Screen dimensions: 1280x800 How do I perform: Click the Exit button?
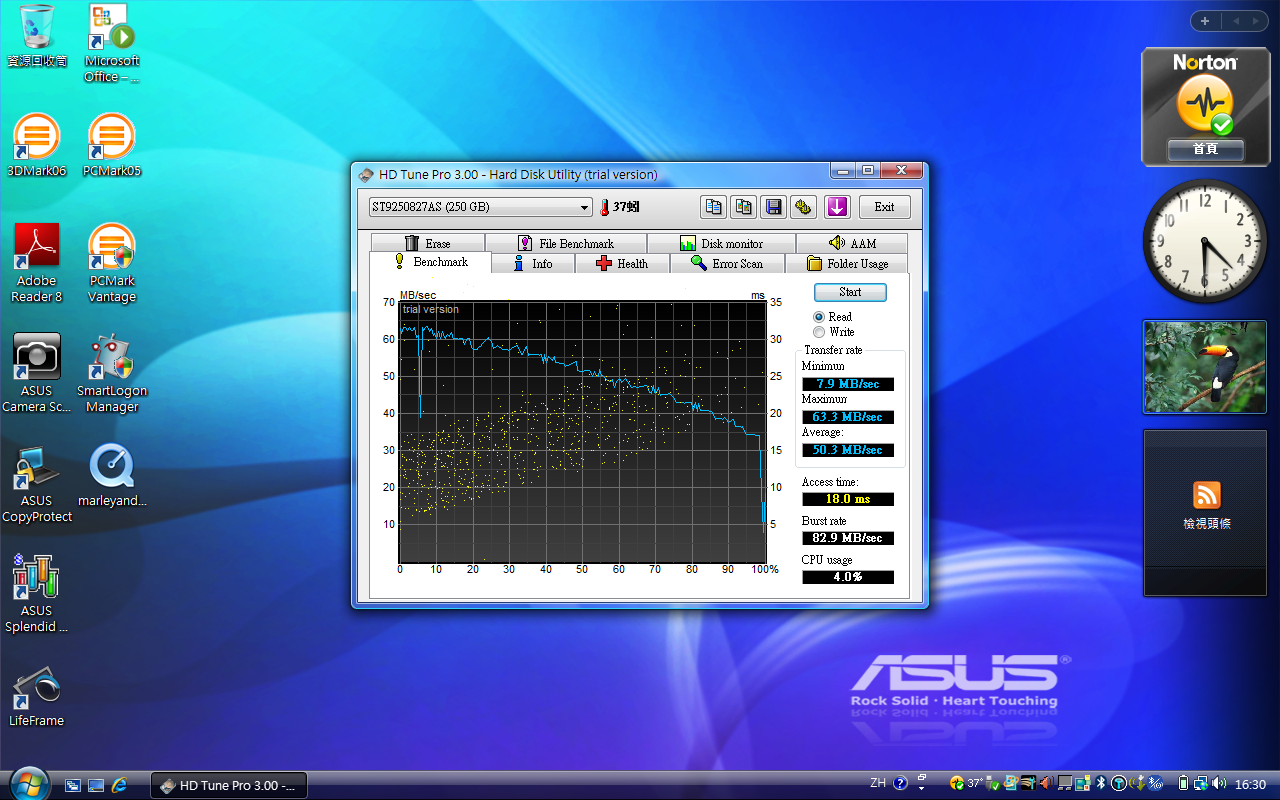point(884,207)
